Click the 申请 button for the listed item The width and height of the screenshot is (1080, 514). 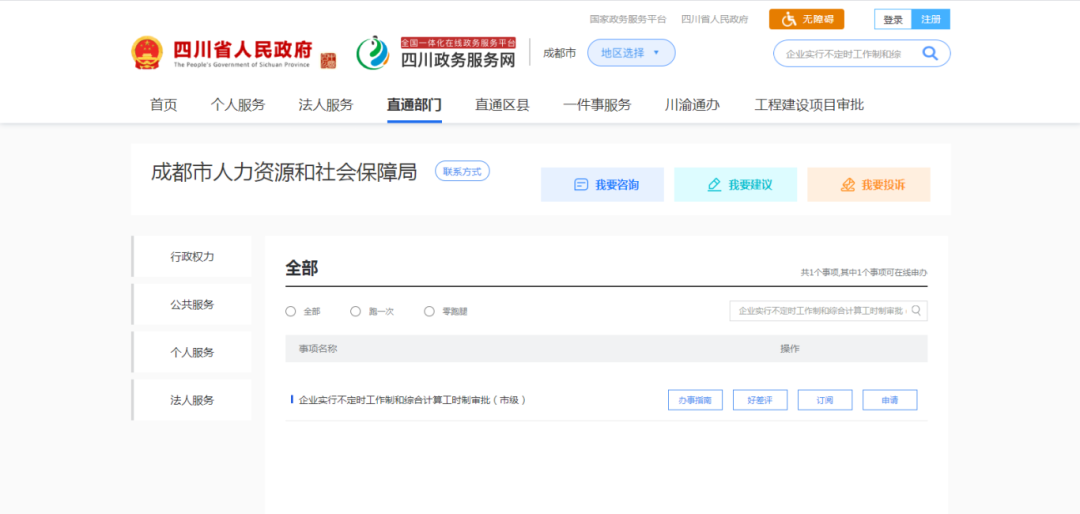tap(889, 400)
